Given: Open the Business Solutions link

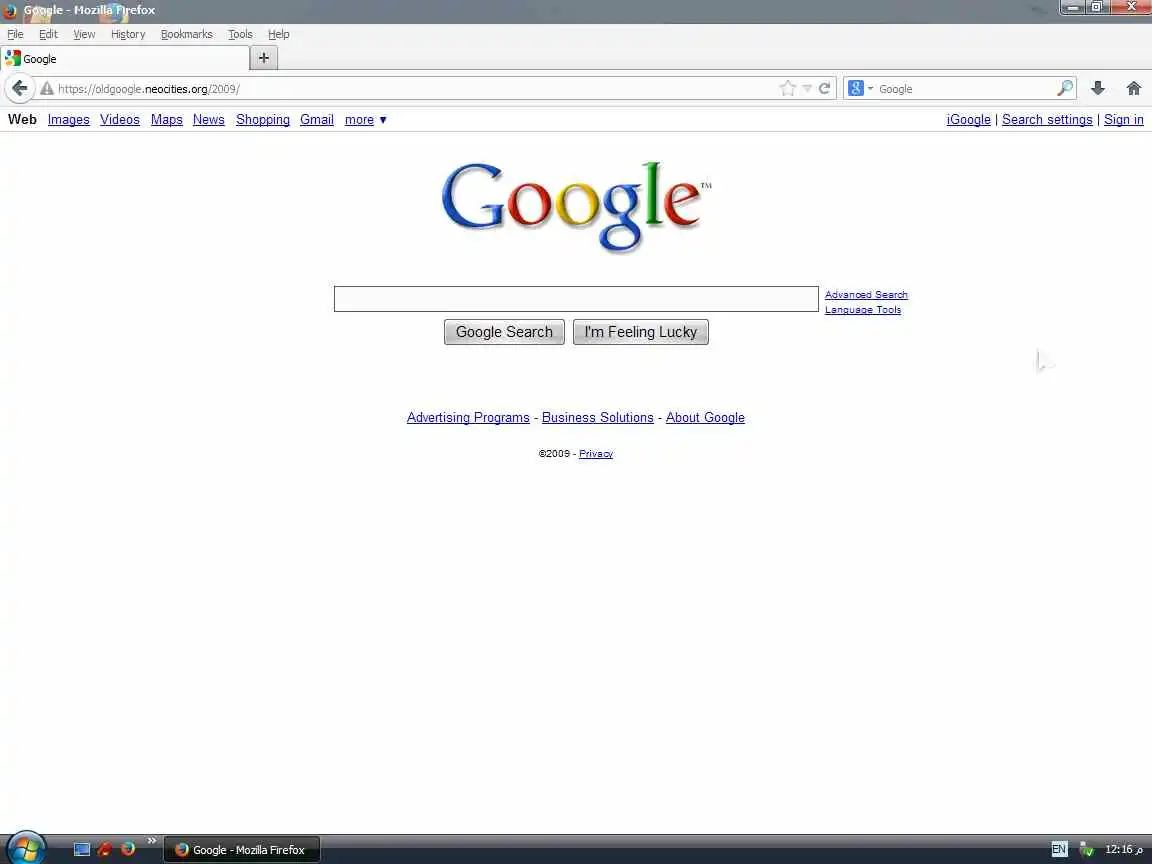Looking at the screenshot, I should click(597, 417).
